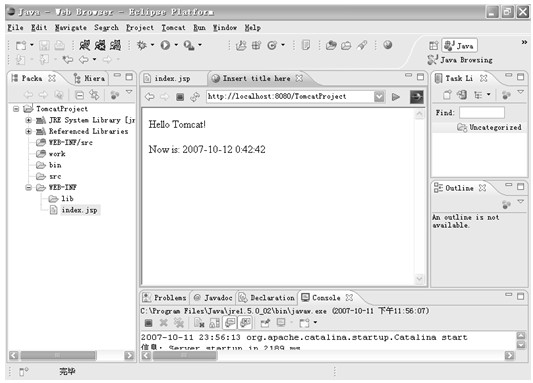Click Collapse All in Package Explorer

point(79,95)
